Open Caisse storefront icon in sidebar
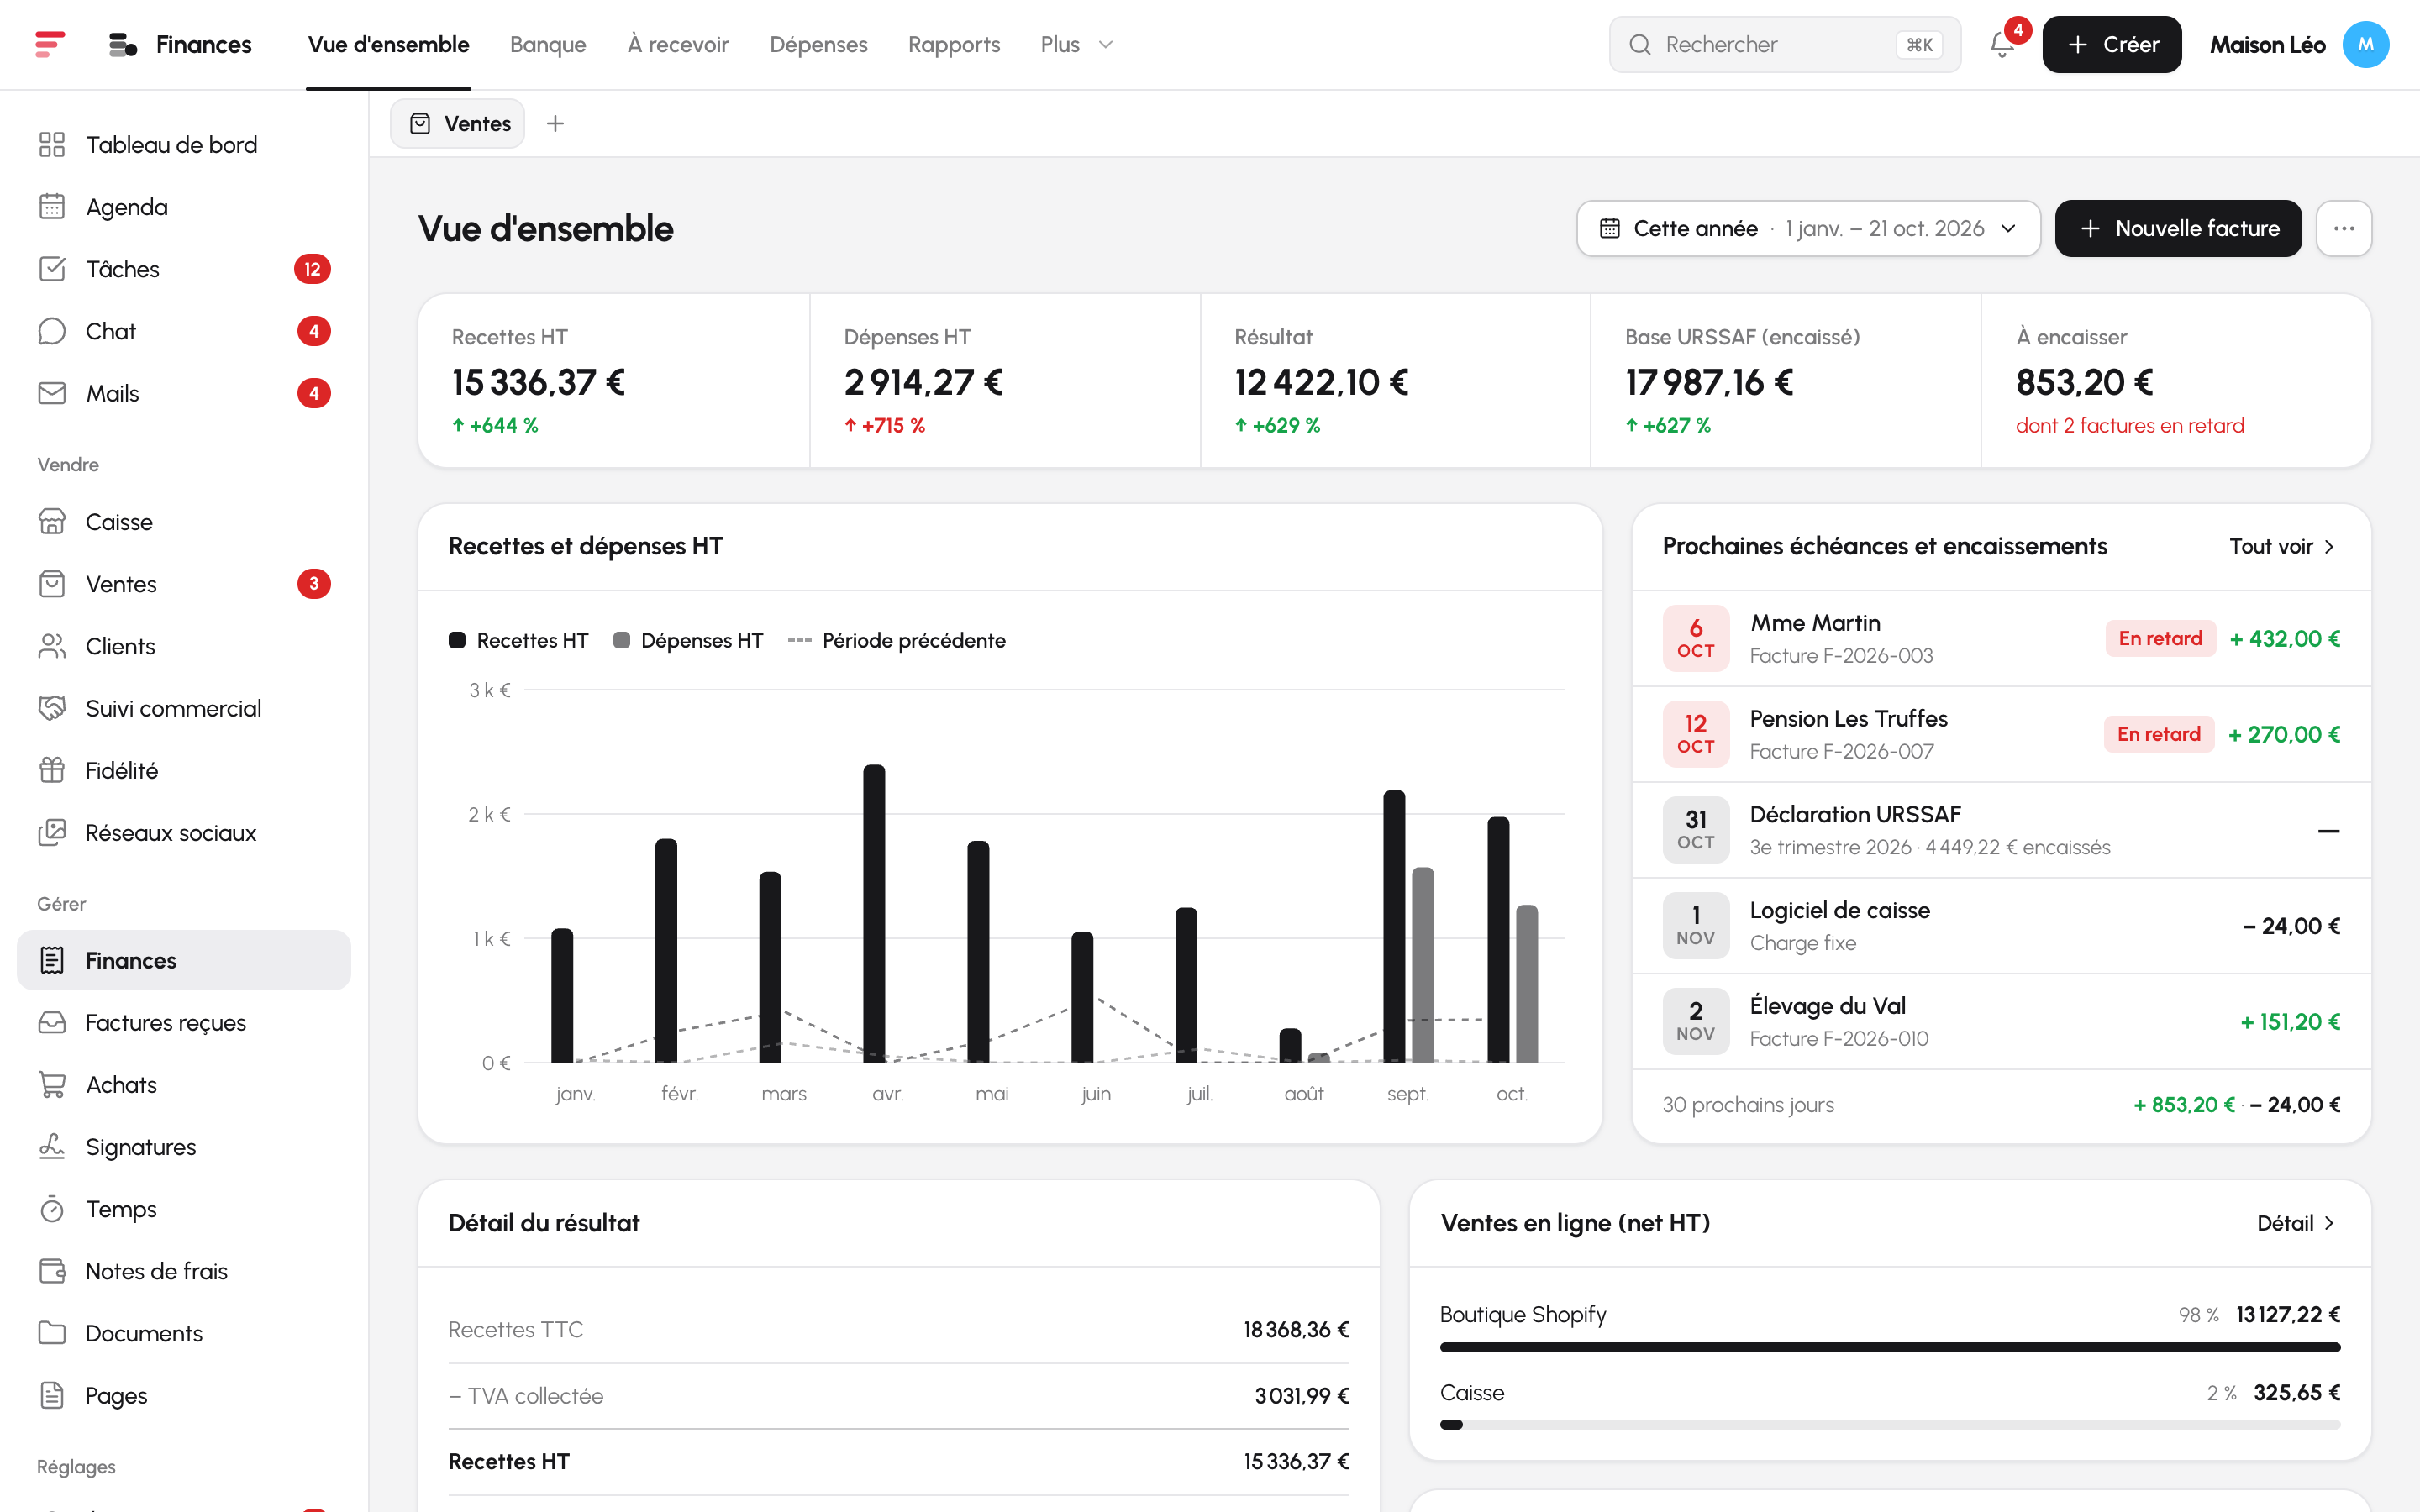2420x1512 pixels. [52, 522]
